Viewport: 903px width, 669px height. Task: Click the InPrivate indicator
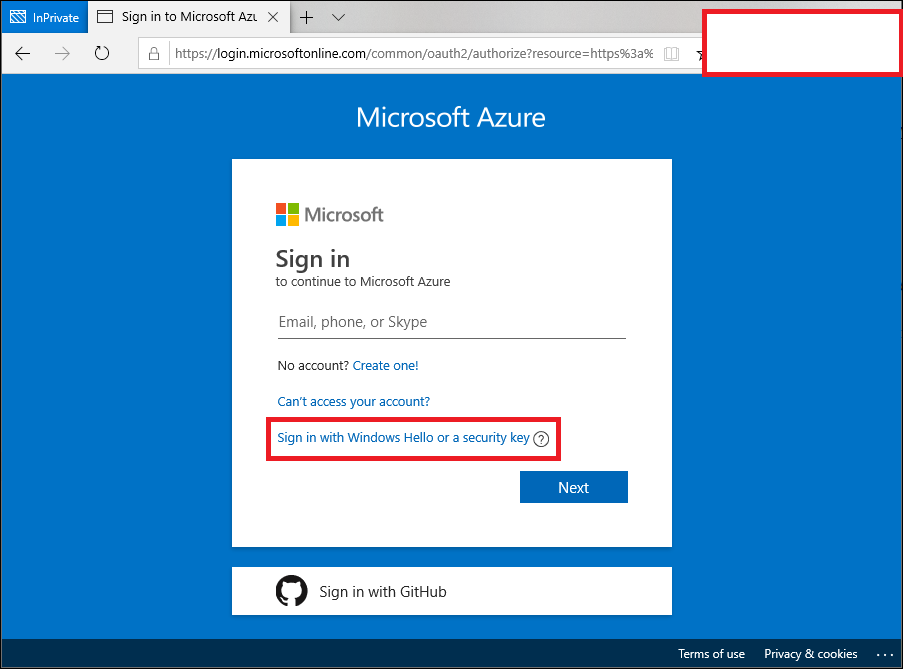coord(44,17)
